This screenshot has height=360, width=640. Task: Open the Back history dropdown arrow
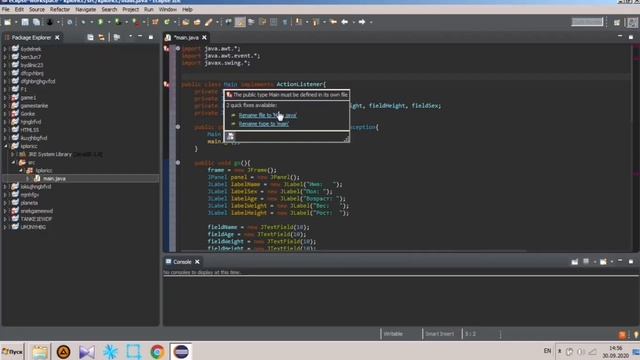(353, 22)
